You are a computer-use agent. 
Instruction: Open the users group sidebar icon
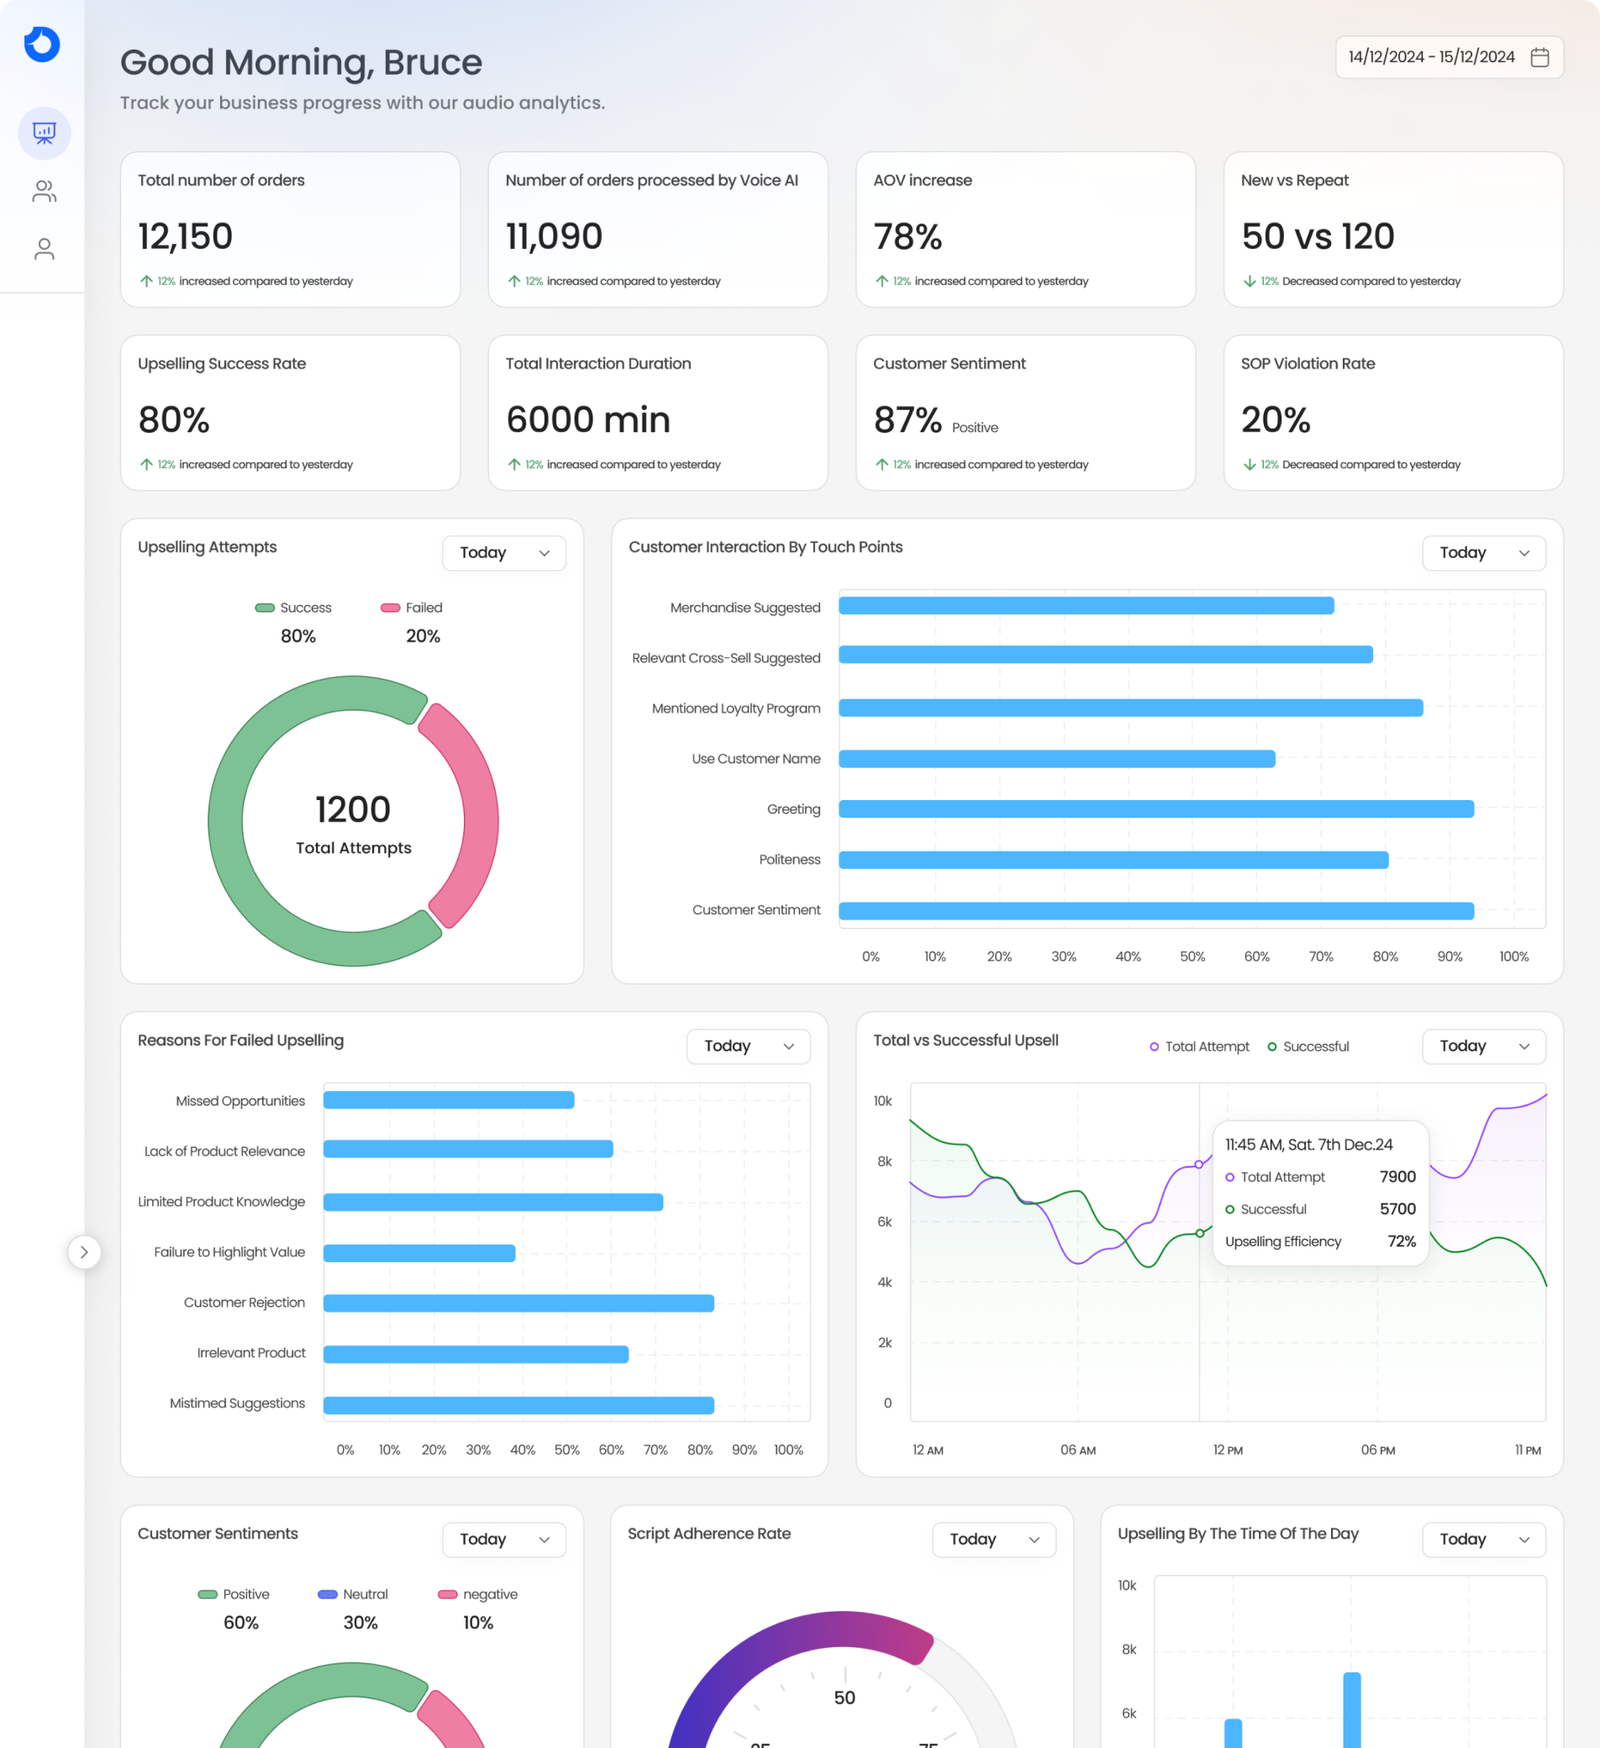pos(44,191)
